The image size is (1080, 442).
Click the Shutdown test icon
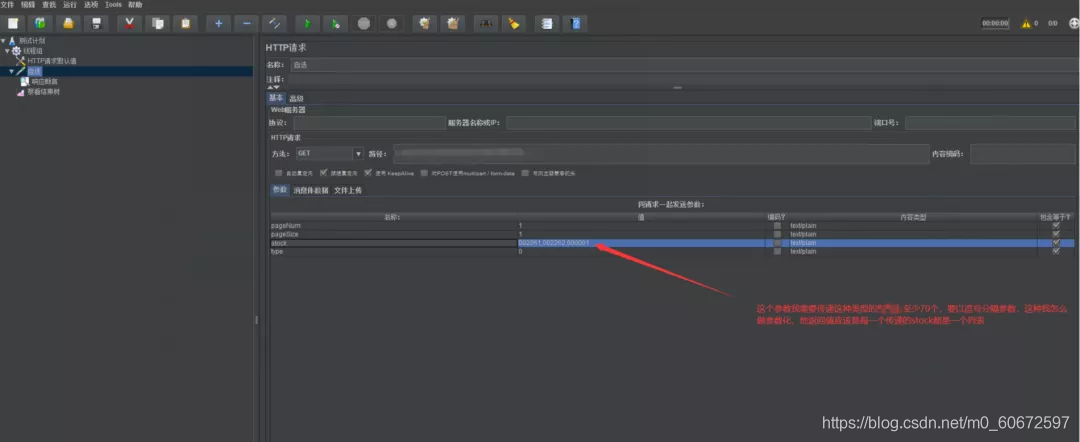(392, 23)
